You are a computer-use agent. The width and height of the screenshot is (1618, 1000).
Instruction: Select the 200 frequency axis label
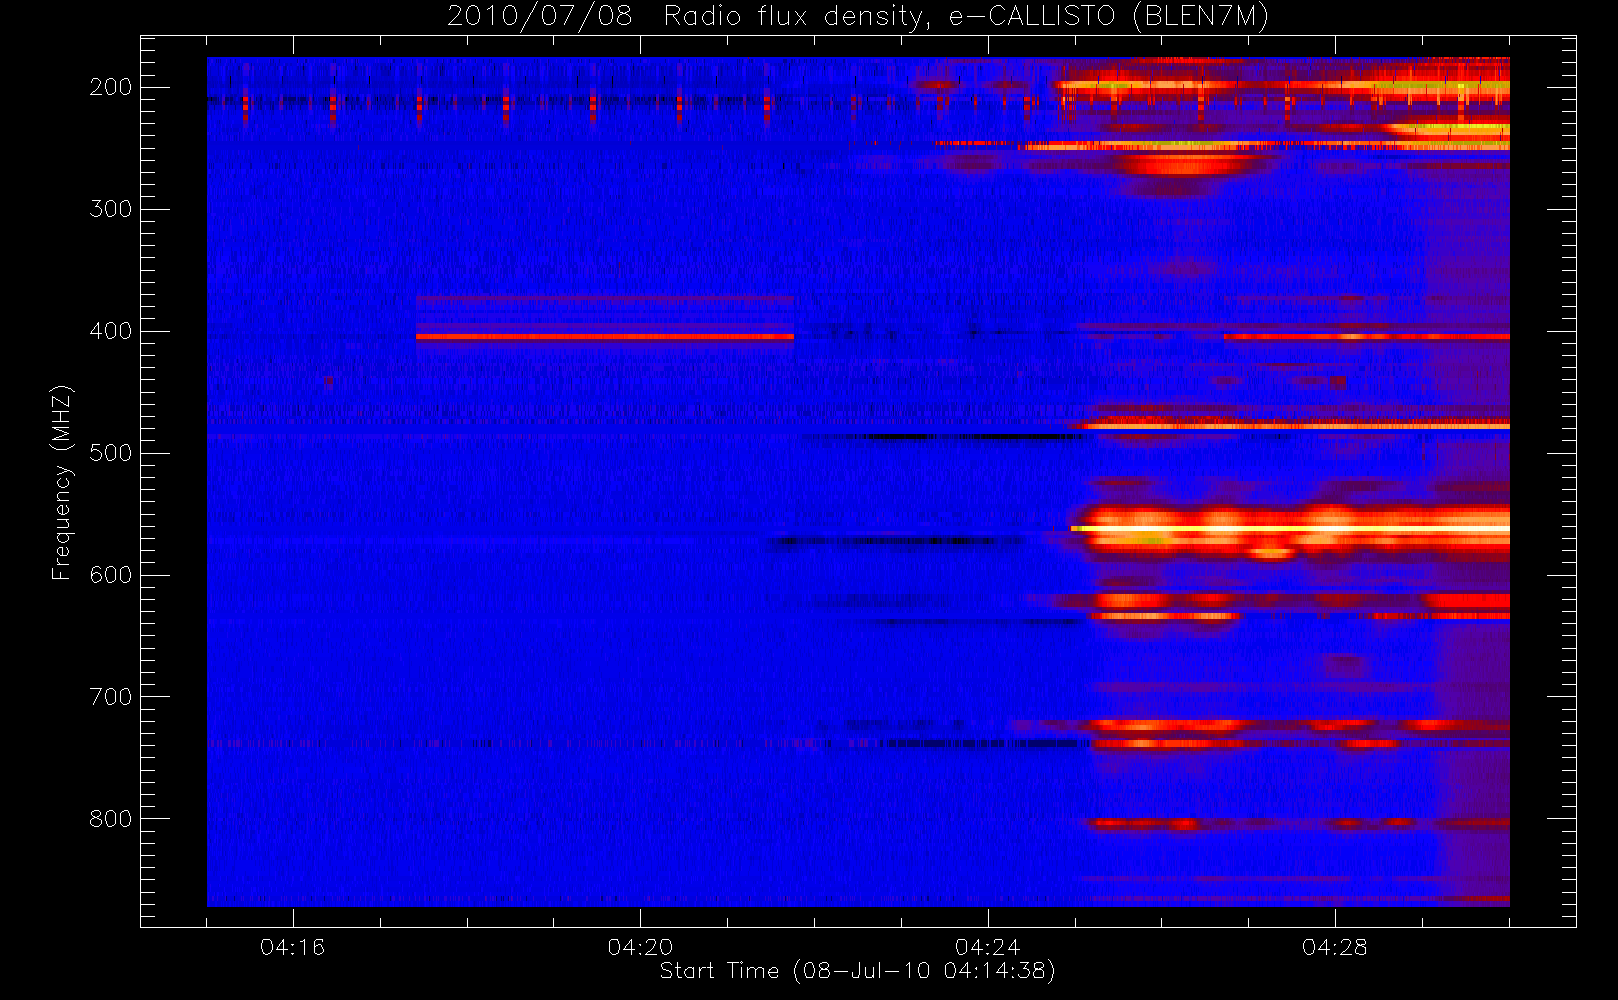pos(110,87)
